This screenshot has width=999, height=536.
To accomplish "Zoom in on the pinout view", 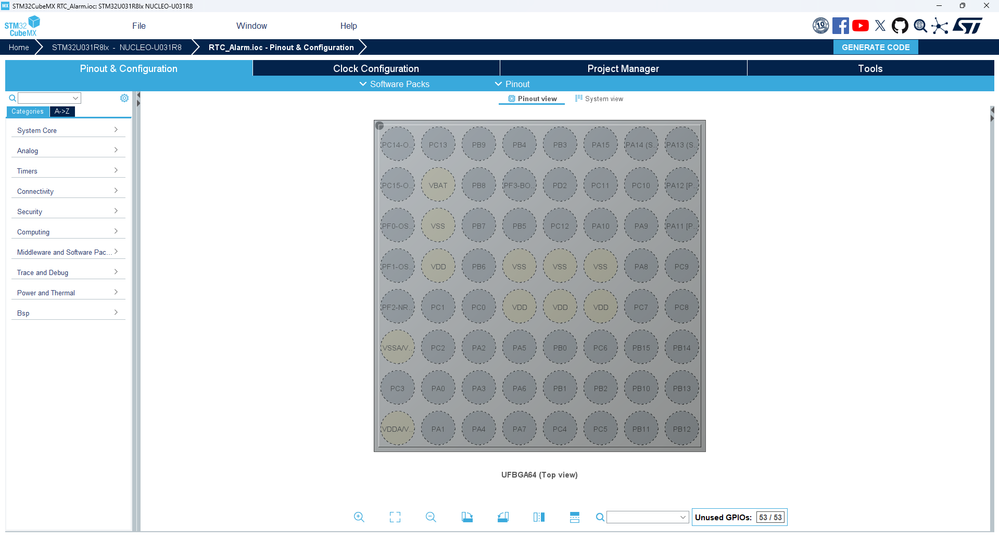I will tap(359, 517).
